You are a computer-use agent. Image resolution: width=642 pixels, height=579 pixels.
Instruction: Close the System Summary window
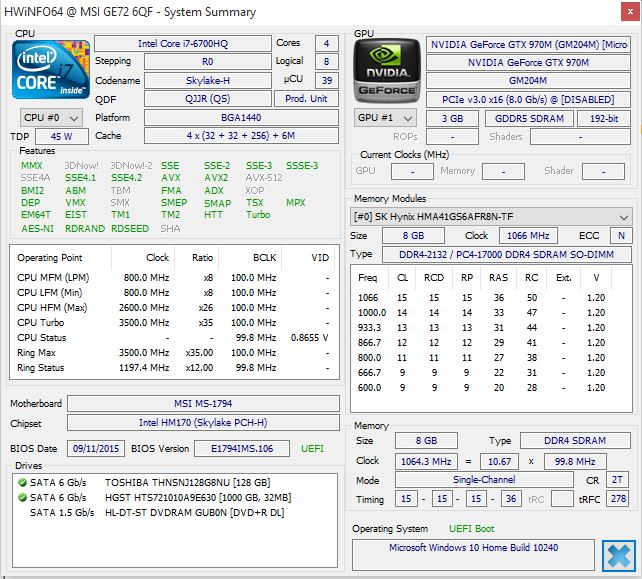(630, 12)
